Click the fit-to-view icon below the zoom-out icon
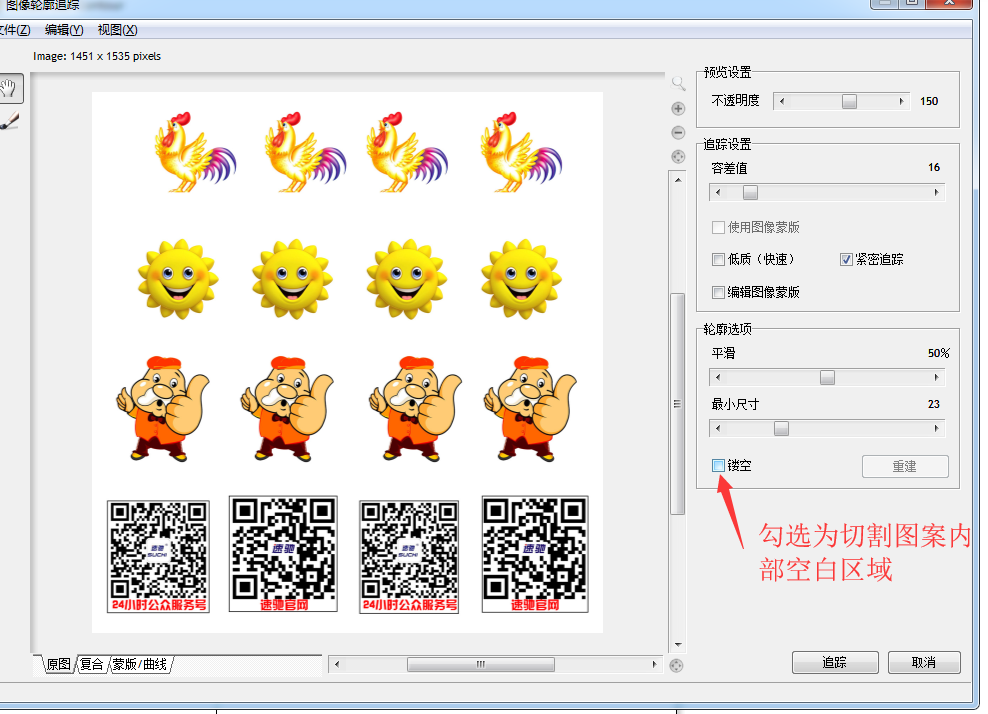 click(678, 156)
